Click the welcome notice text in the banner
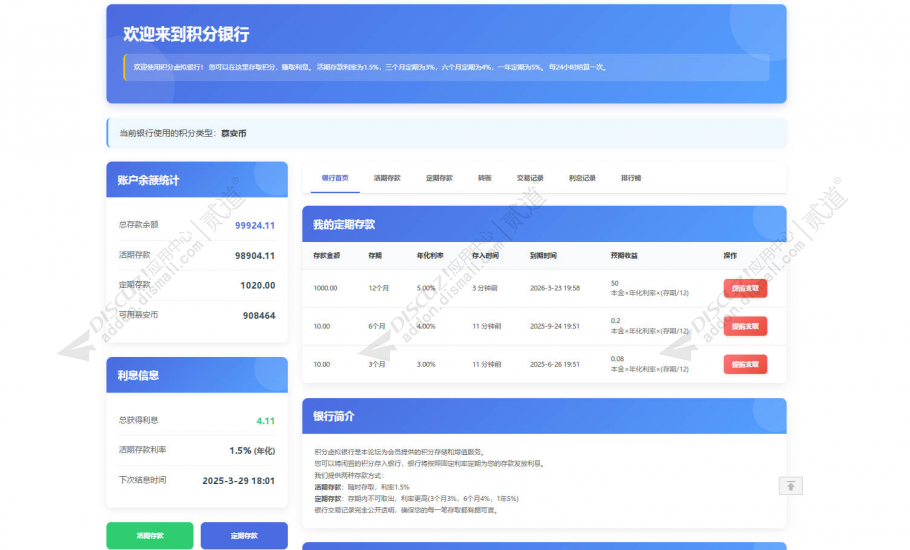Viewport: 910px width, 550px height. pos(370,67)
